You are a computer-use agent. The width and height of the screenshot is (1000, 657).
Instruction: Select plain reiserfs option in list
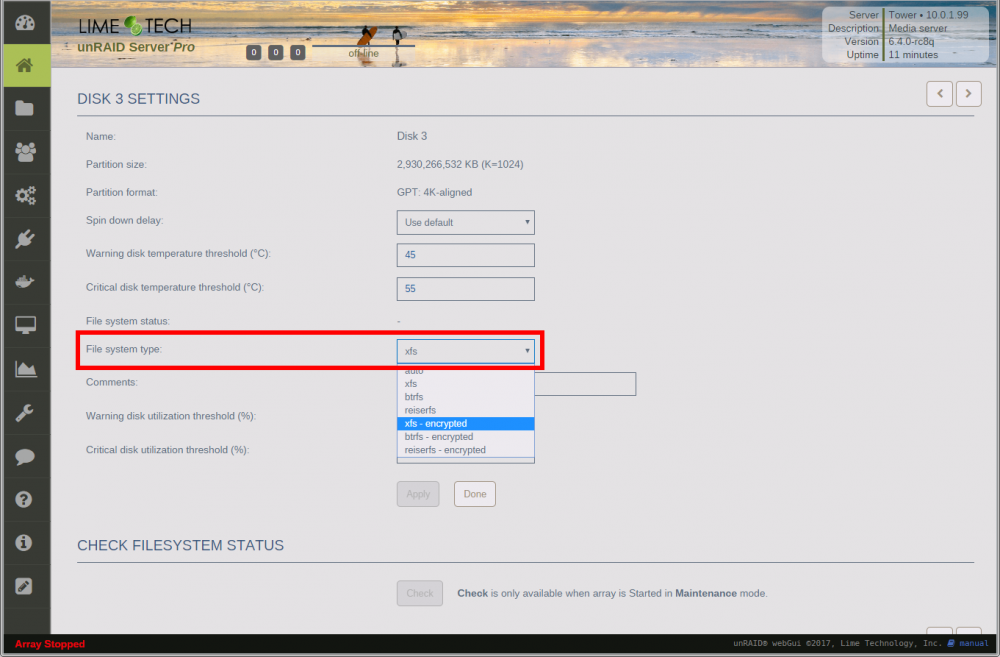click(x=466, y=410)
